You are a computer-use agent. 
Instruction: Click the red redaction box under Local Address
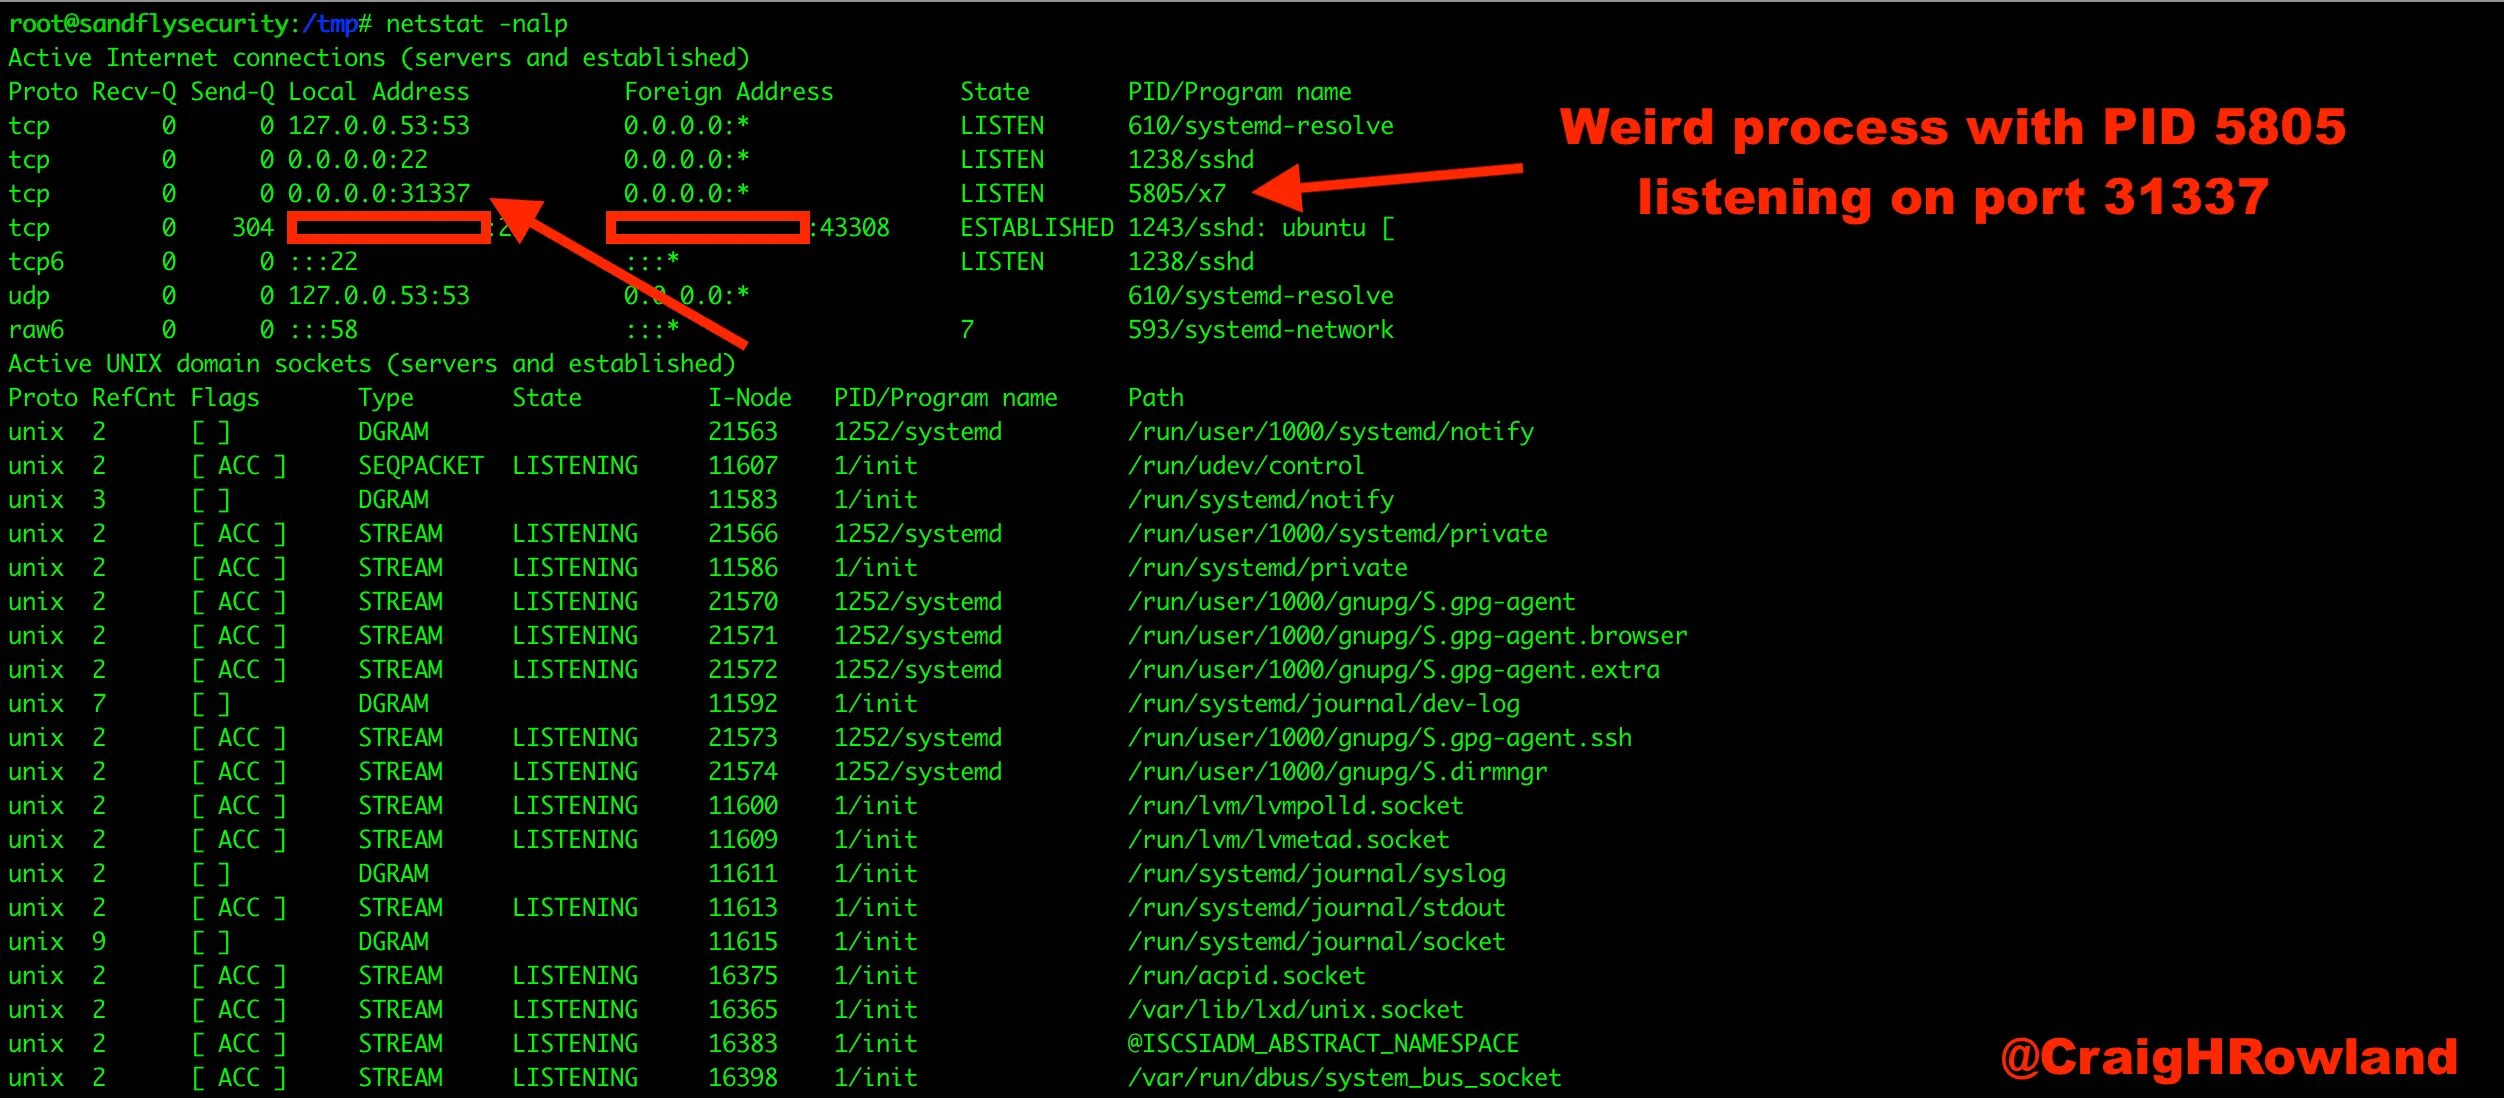click(388, 228)
